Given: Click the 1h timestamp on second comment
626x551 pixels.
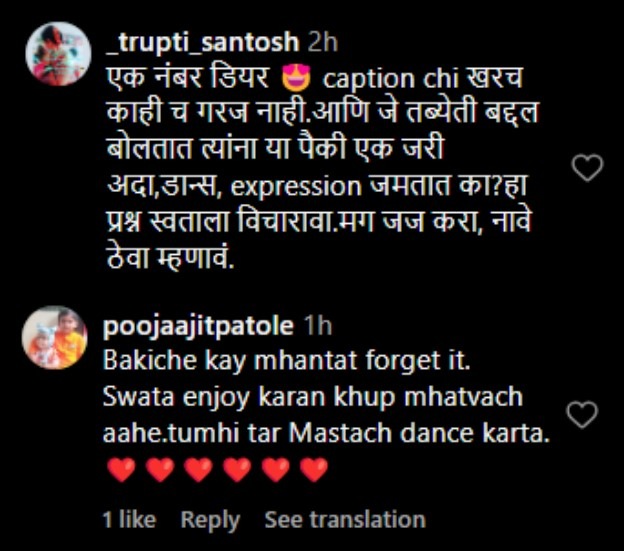Looking at the screenshot, I should click(316, 327).
